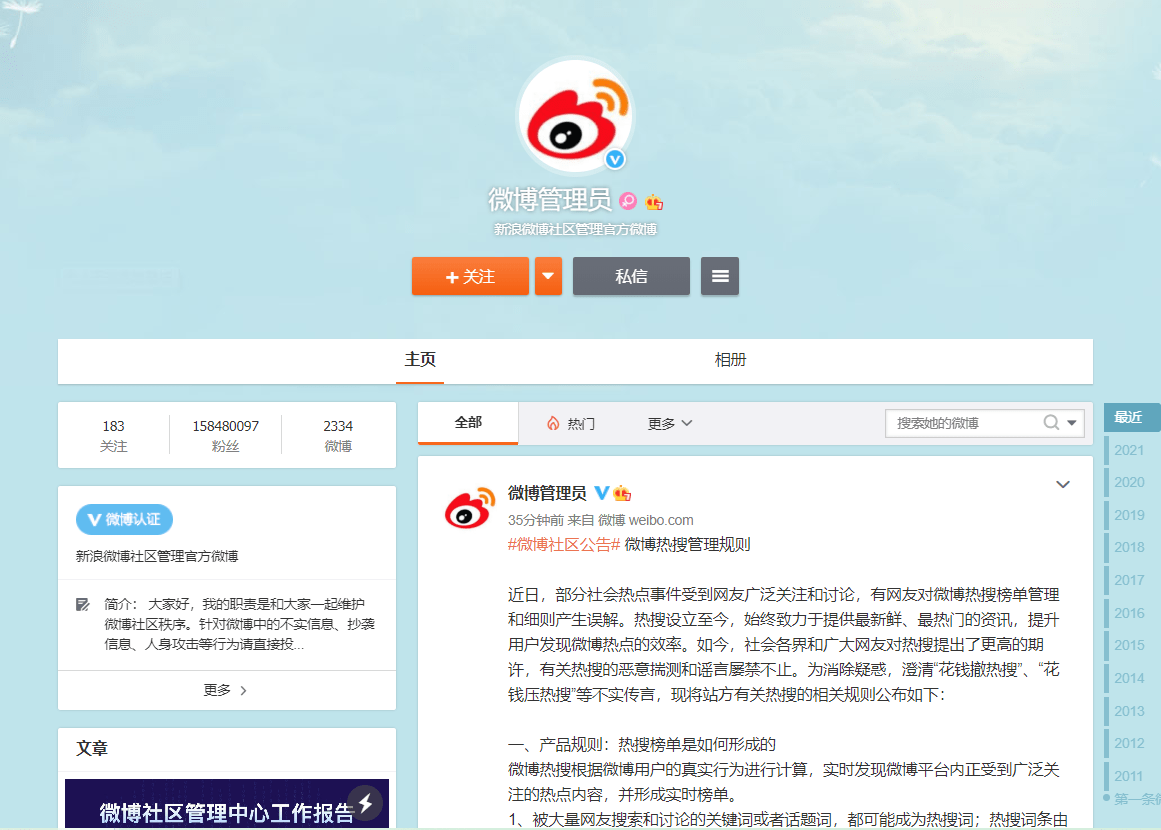This screenshot has height=830, width=1161.
Task: Click the large Weibo profile avatar
Action: pos(575,118)
